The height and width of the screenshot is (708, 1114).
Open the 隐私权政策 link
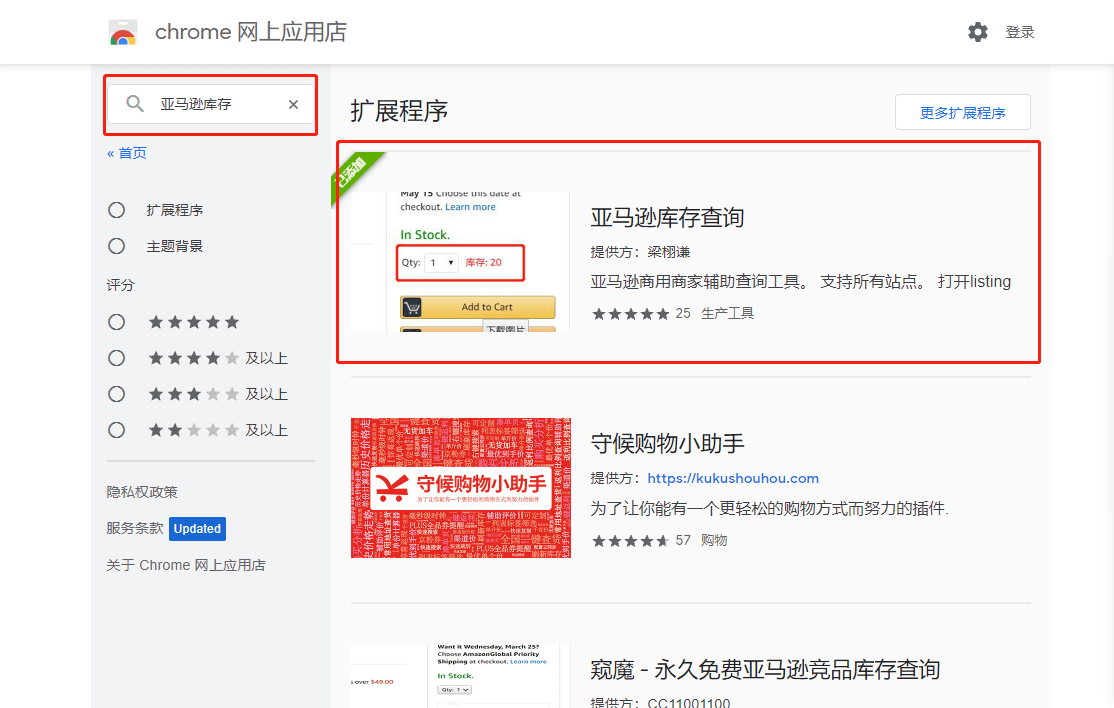tap(142, 492)
